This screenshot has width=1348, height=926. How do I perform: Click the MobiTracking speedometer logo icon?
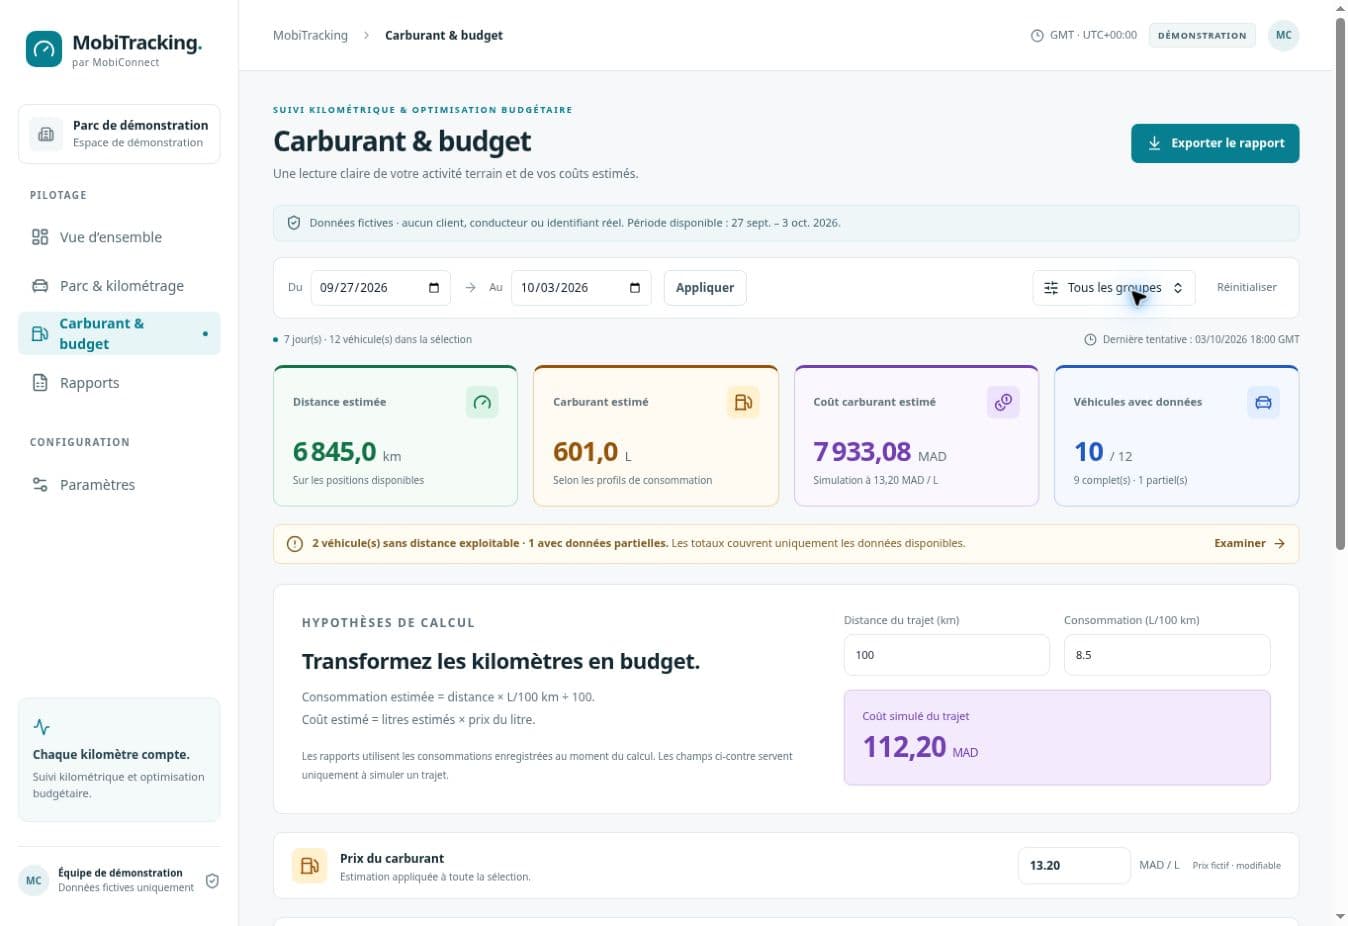tap(44, 49)
